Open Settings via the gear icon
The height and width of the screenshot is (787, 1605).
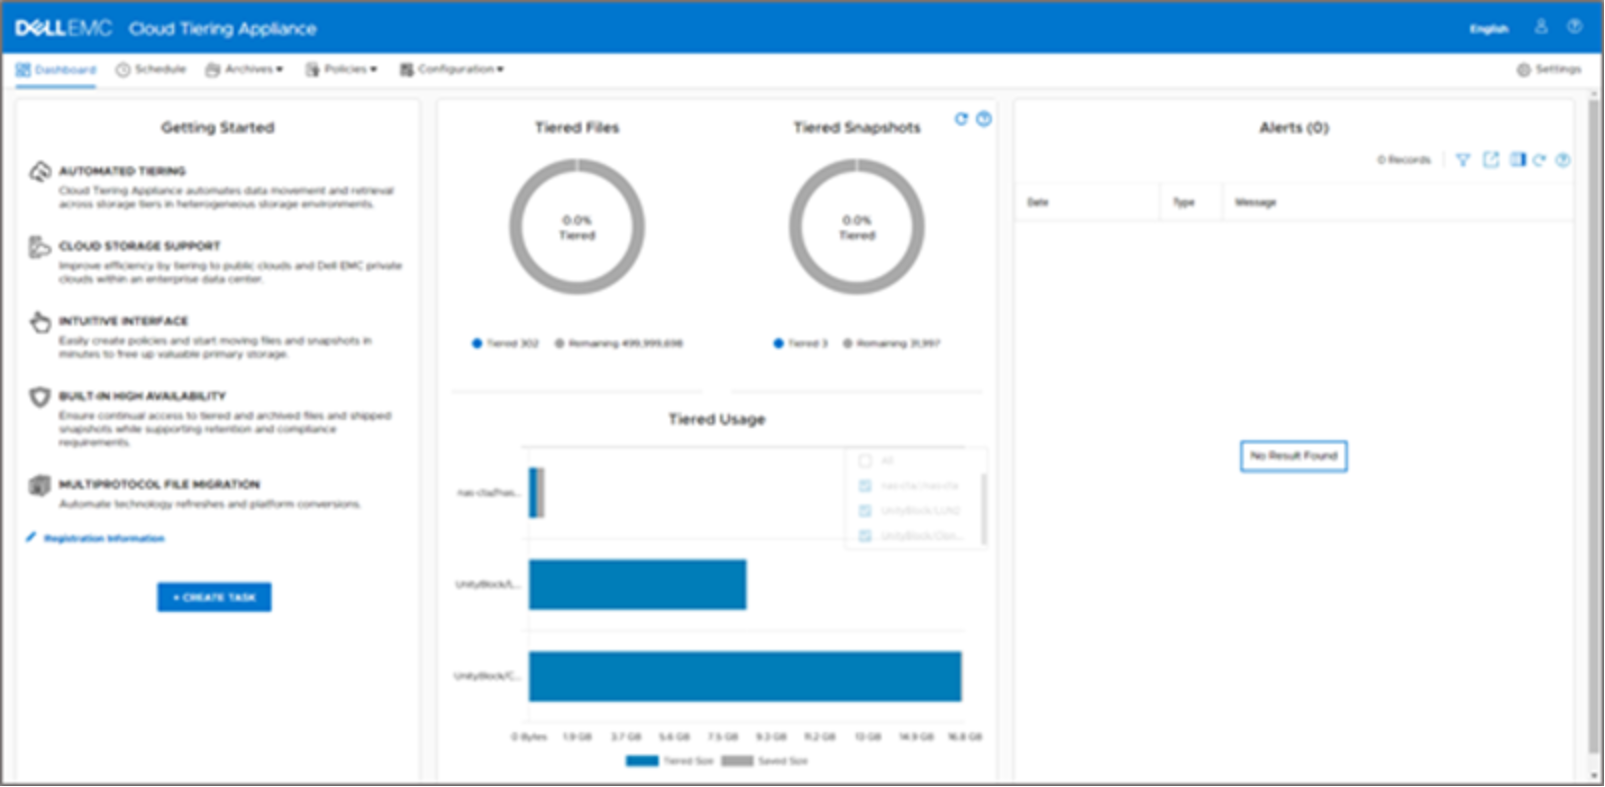[1523, 70]
